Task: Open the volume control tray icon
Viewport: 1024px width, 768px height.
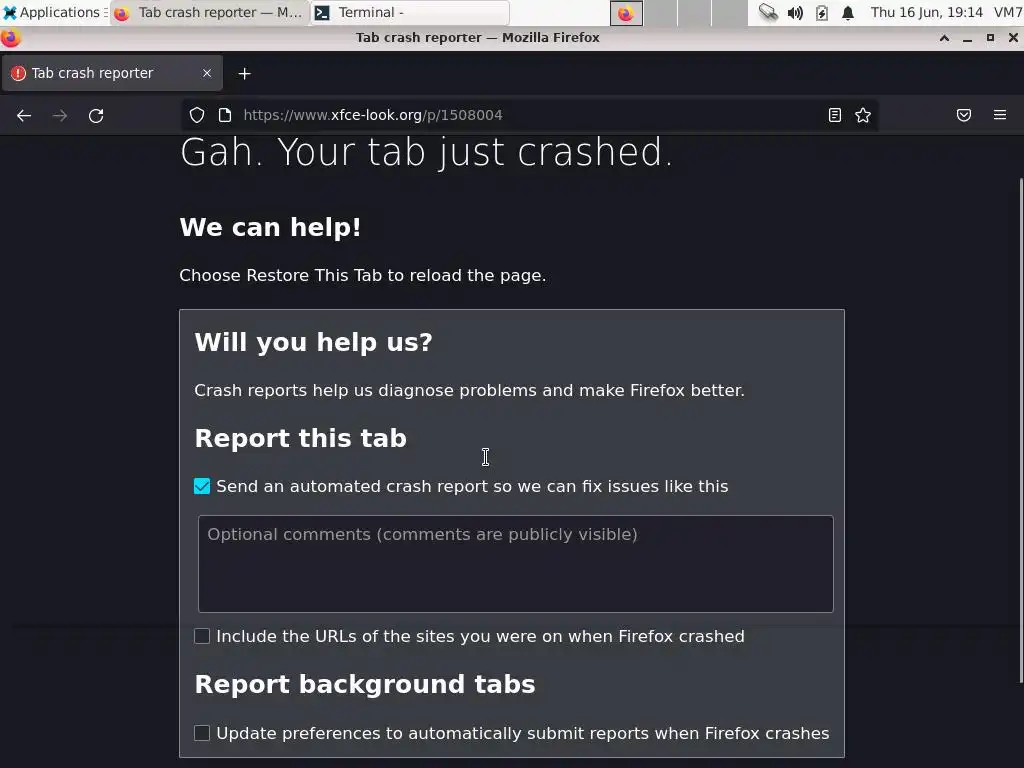Action: tap(795, 13)
